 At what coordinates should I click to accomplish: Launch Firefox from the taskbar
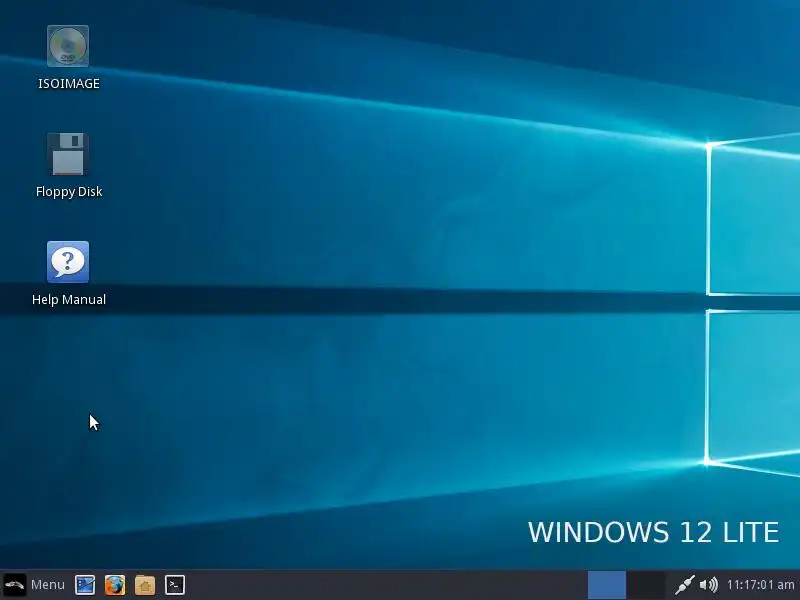115,585
